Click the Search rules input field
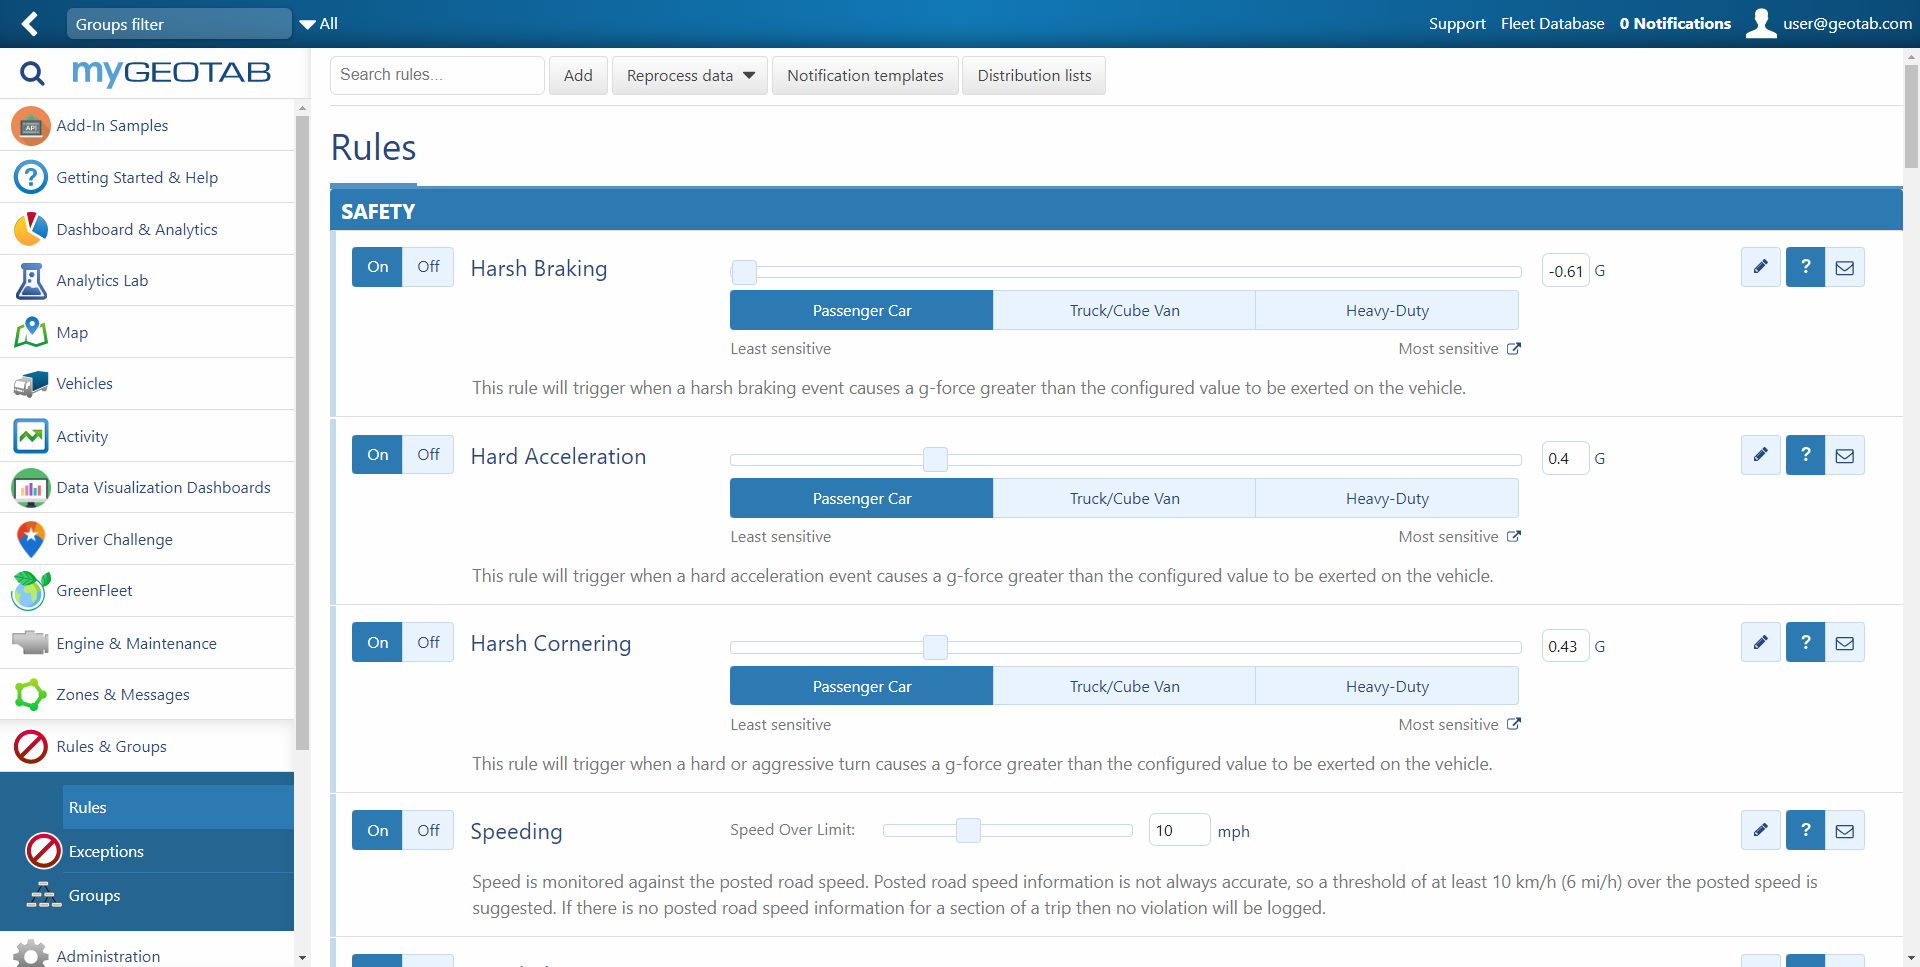The height and width of the screenshot is (967, 1920). coord(437,75)
